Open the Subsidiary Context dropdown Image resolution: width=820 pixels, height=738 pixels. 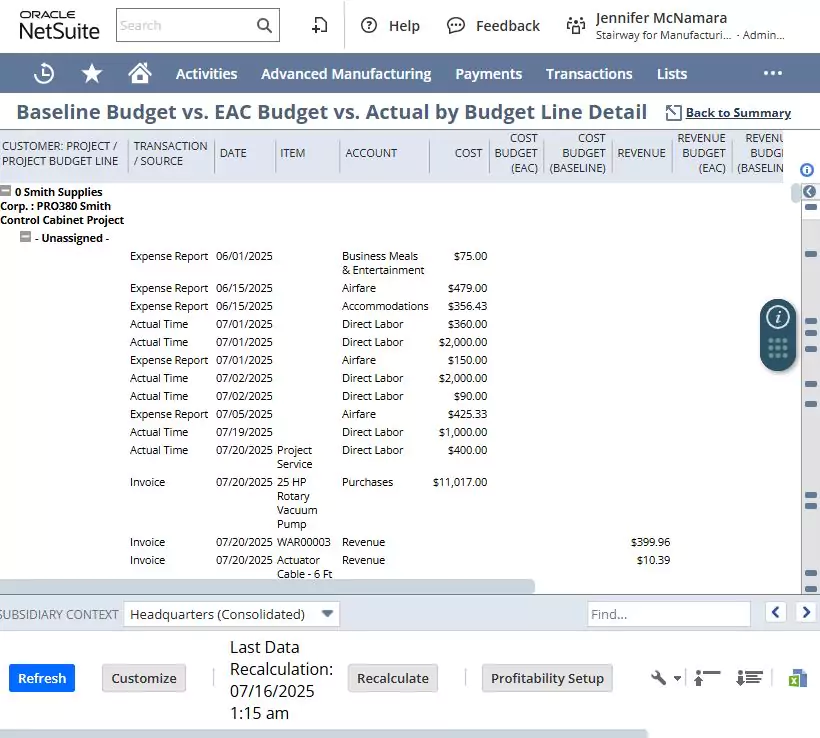(x=232, y=614)
